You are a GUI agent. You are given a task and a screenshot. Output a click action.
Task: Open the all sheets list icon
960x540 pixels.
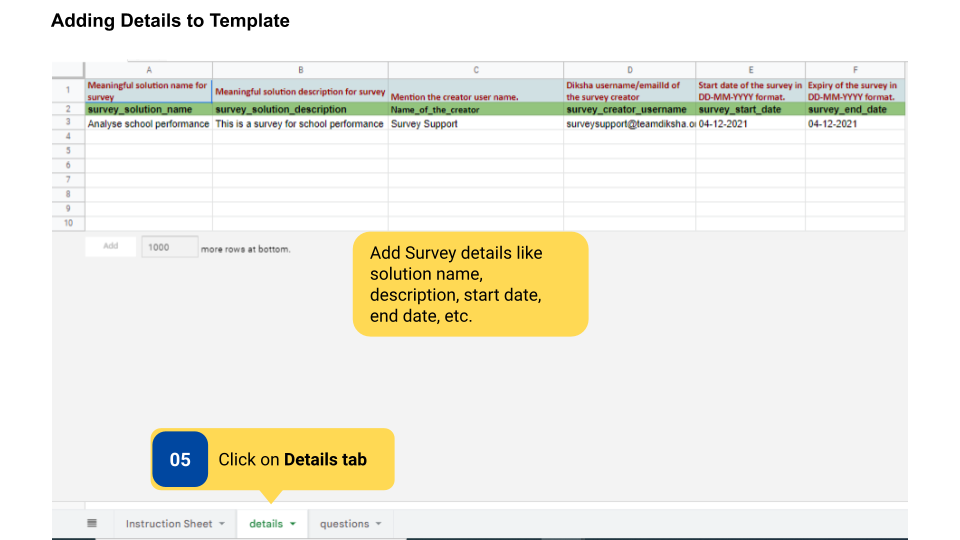92,523
